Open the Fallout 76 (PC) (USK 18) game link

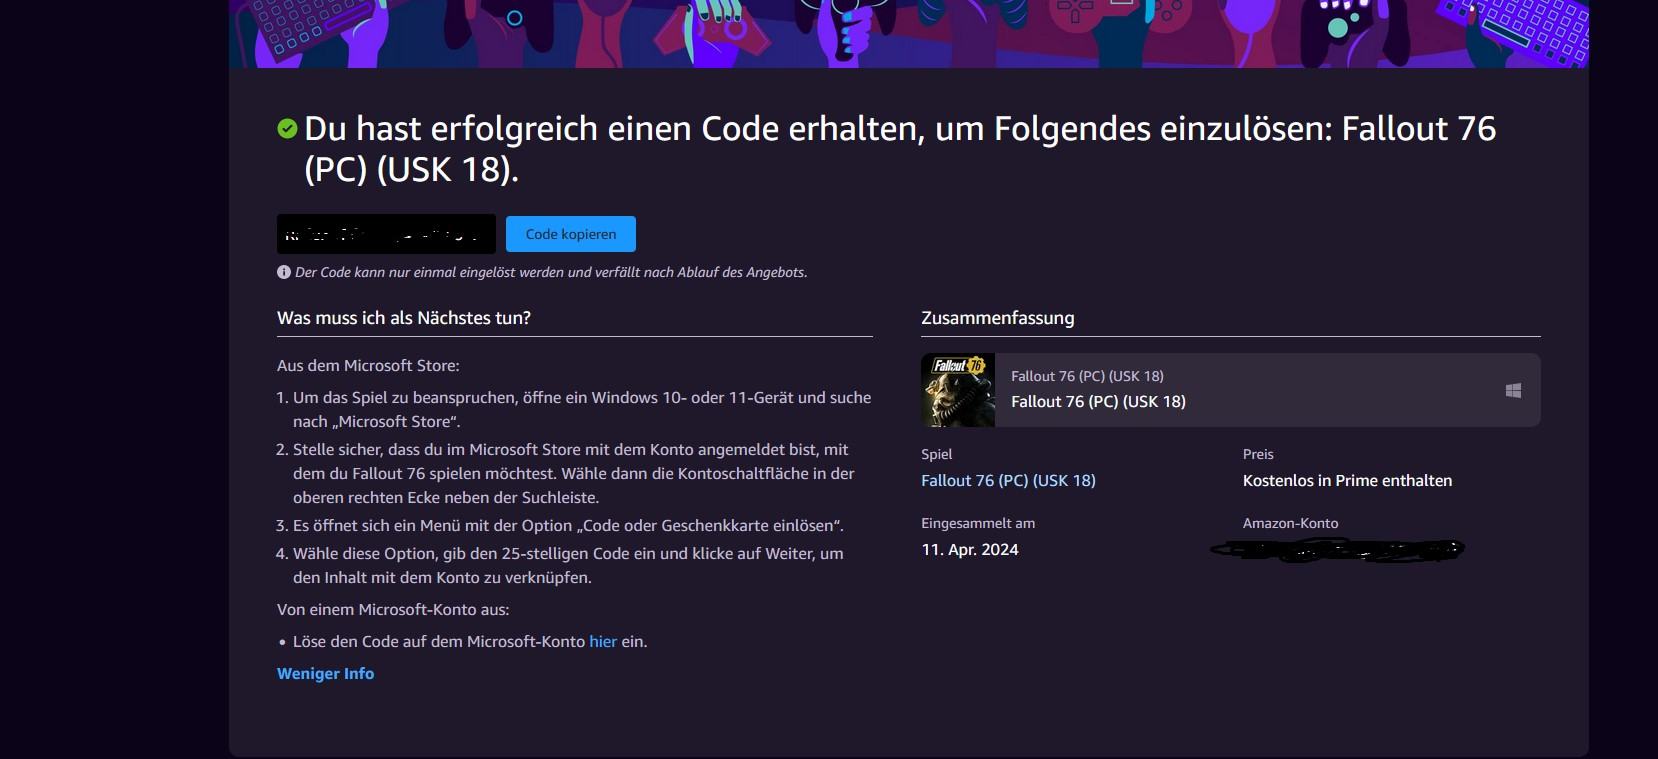tap(1008, 480)
